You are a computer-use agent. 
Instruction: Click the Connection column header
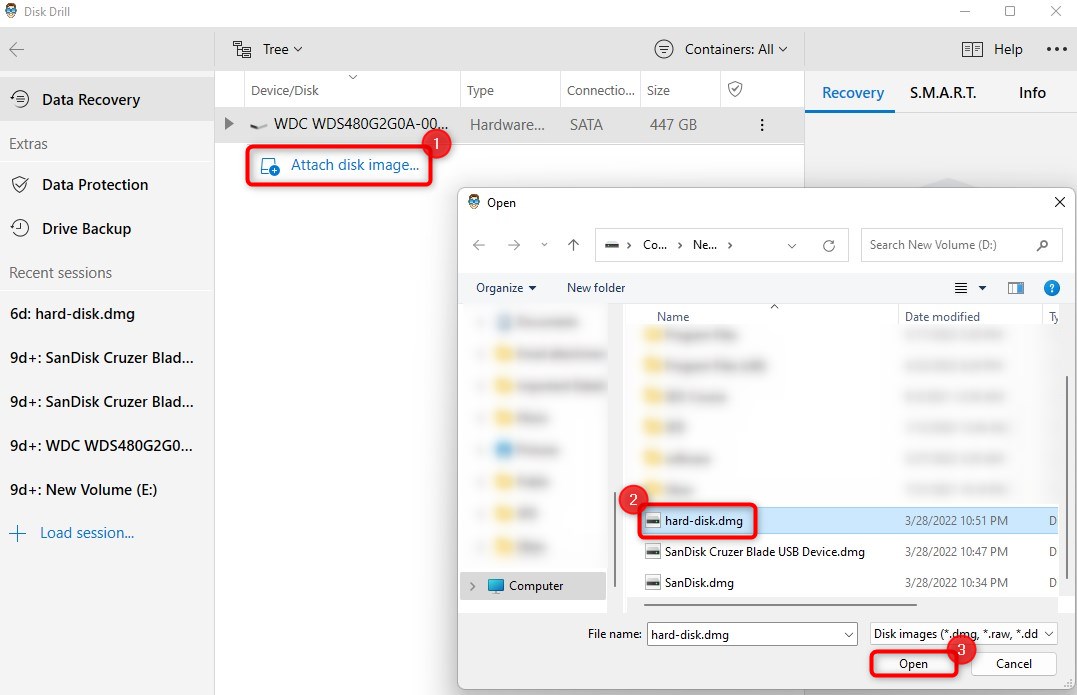[600, 90]
